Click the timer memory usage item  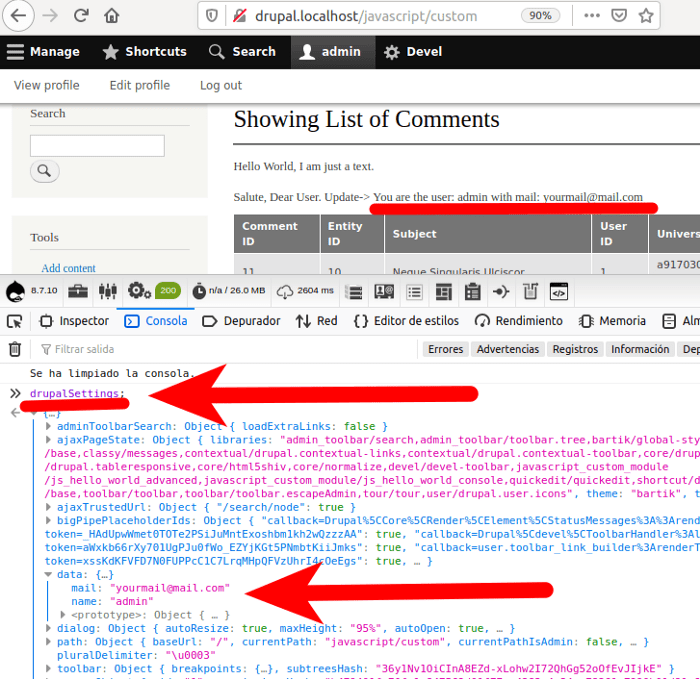pyautogui.click(x=228, y=291)
